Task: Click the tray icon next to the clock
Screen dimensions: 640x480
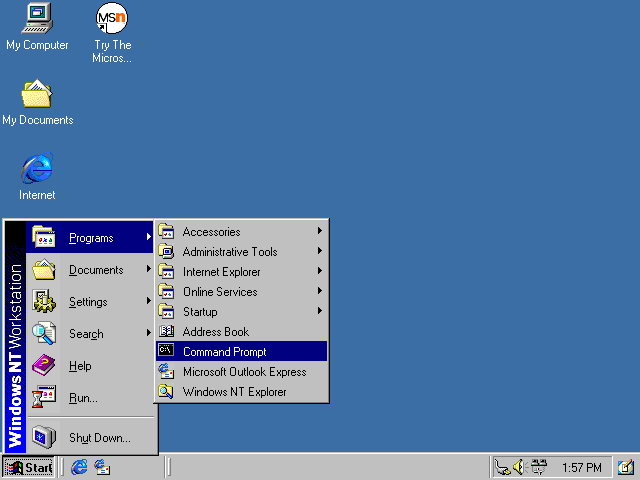Action: pyautogui.click(x=539, y=467)
